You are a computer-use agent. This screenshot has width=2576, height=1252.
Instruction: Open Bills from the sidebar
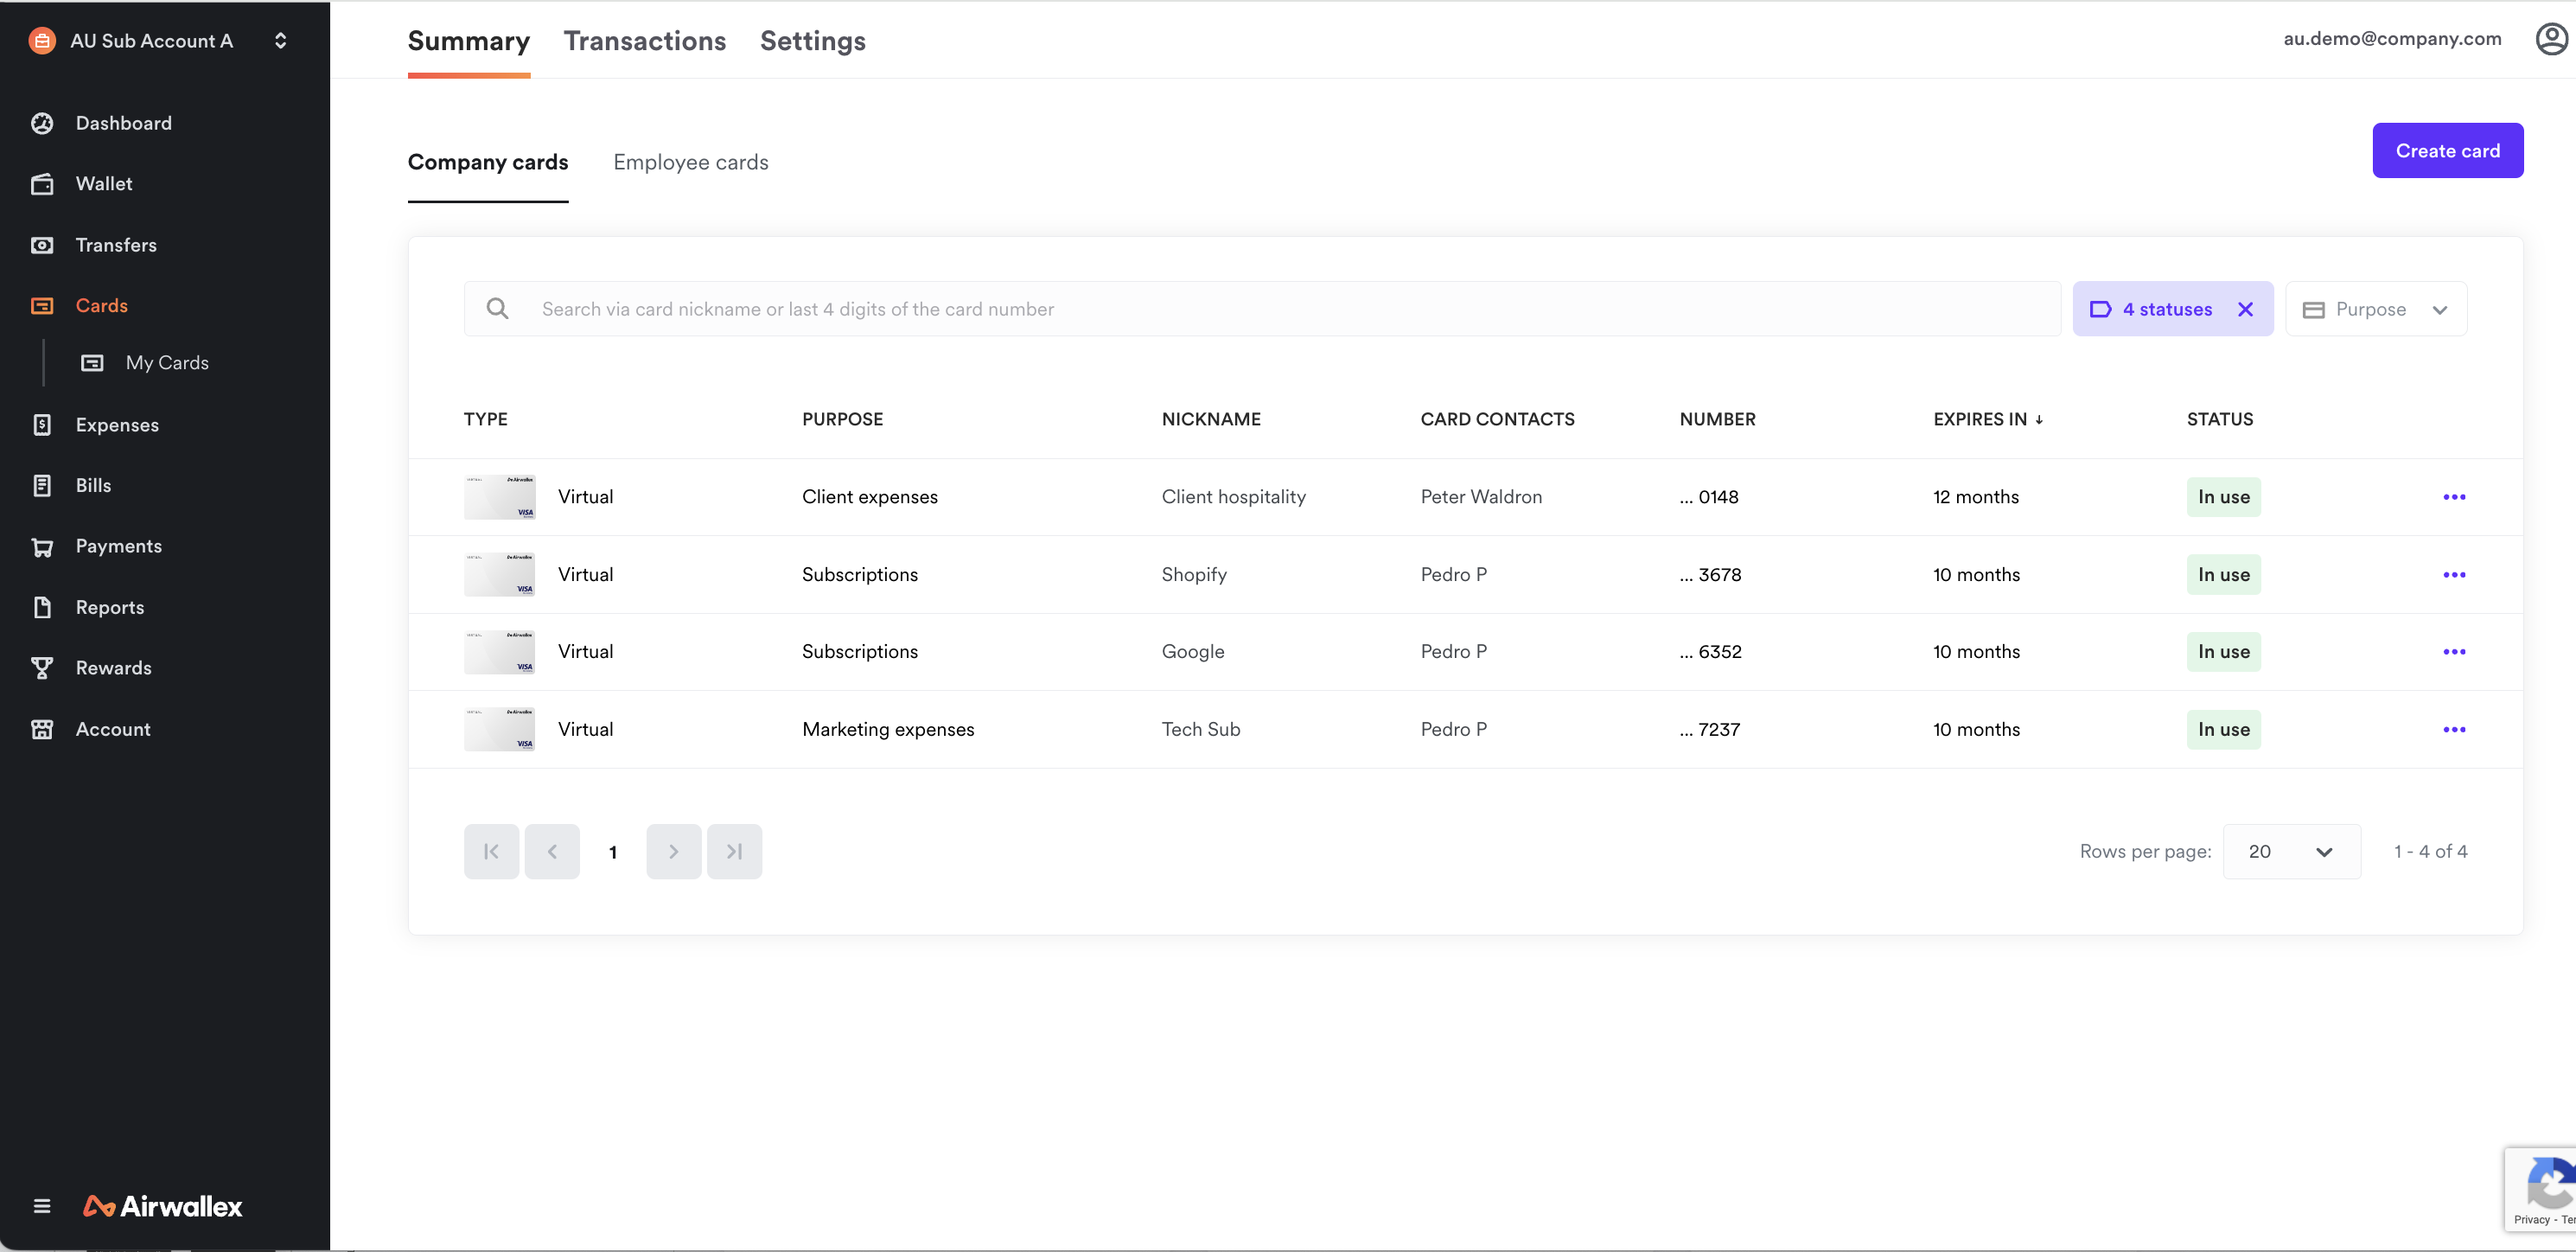(x=42, y=485)
